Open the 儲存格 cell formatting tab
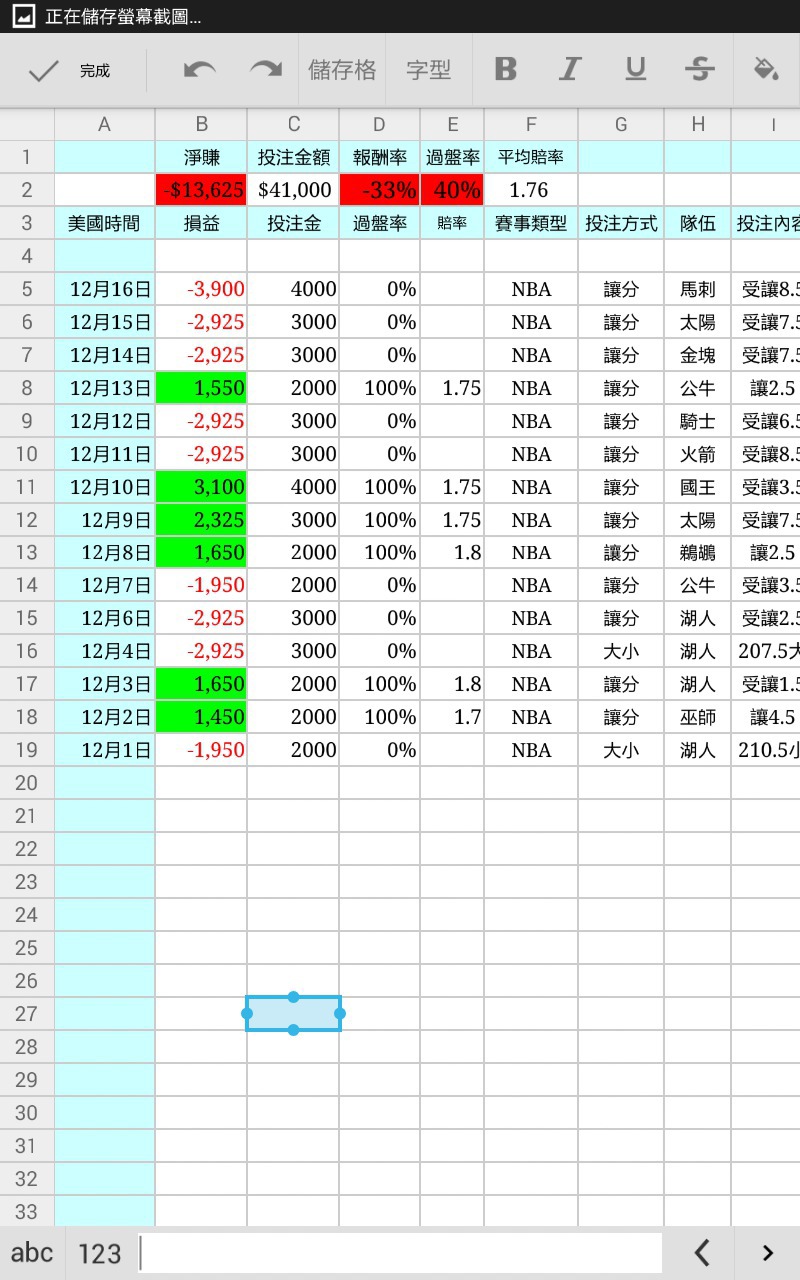Screen dimensions: 800x1280 (343, 70)
